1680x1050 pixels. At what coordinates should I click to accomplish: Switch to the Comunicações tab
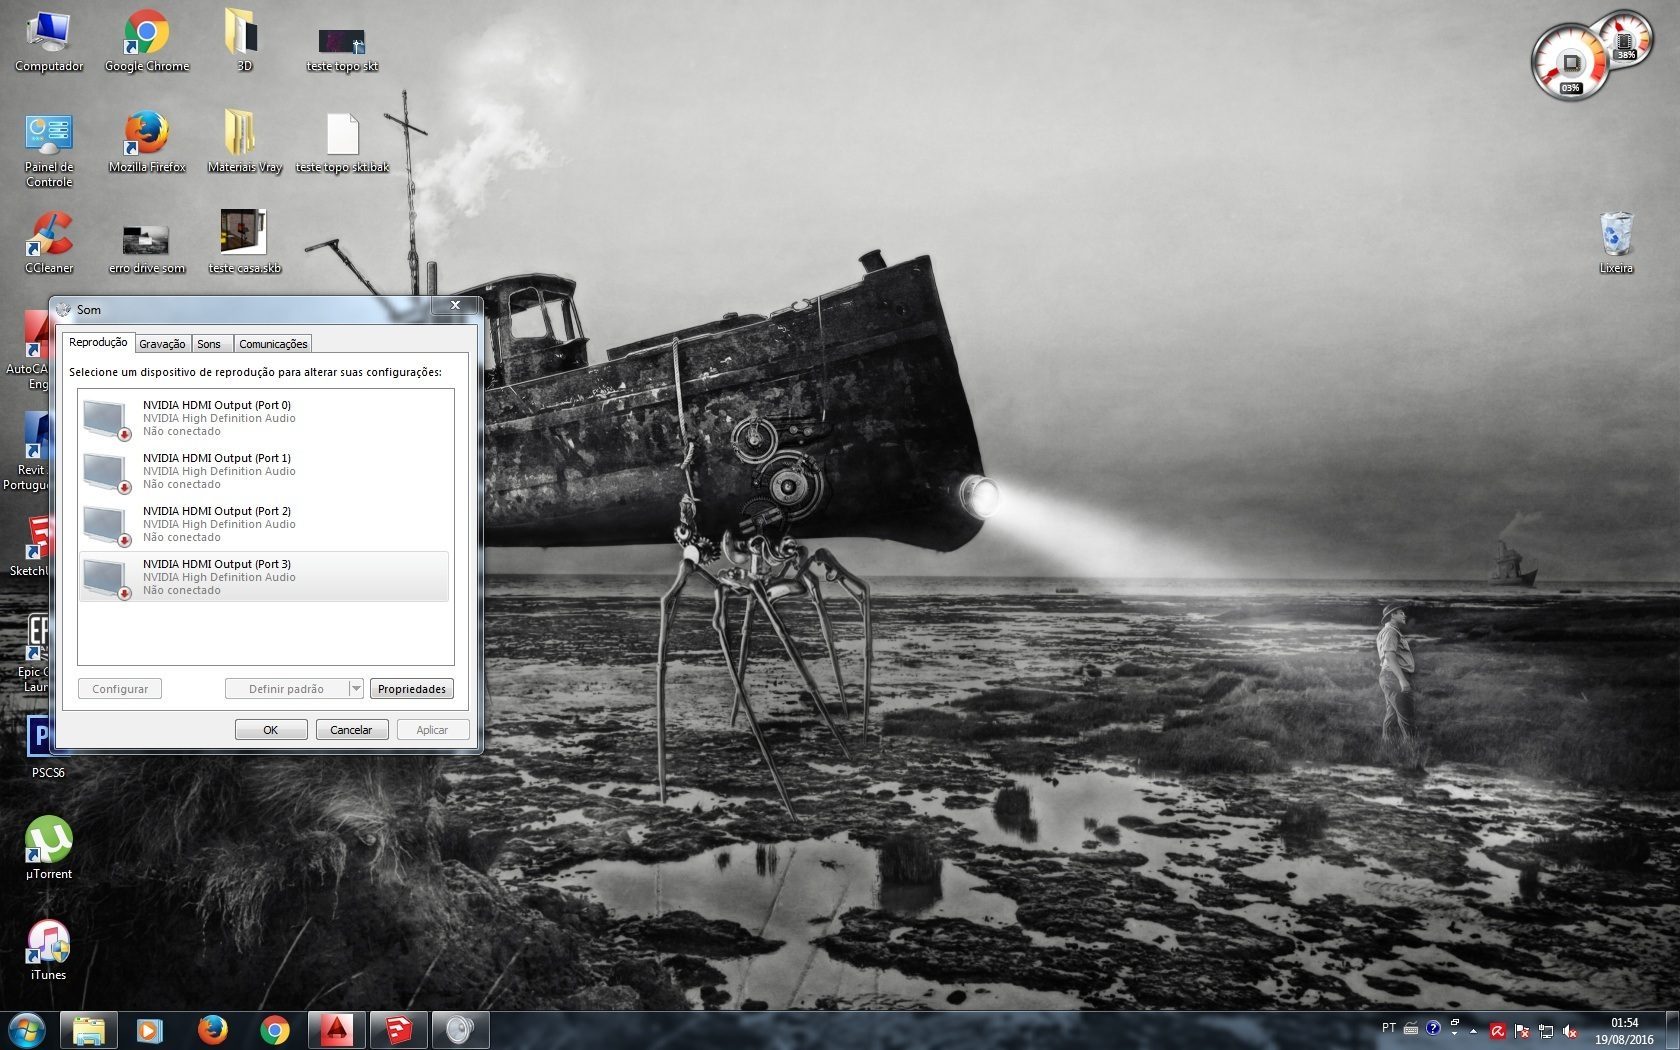coord(273,344)
